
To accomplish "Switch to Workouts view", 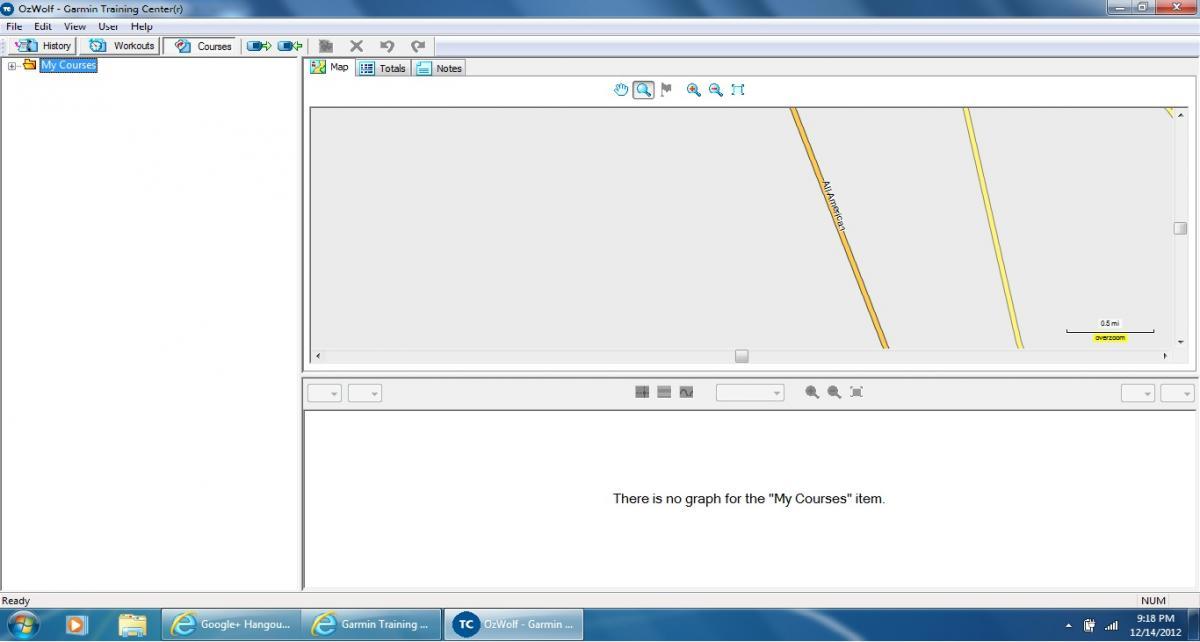I will 122,46.
